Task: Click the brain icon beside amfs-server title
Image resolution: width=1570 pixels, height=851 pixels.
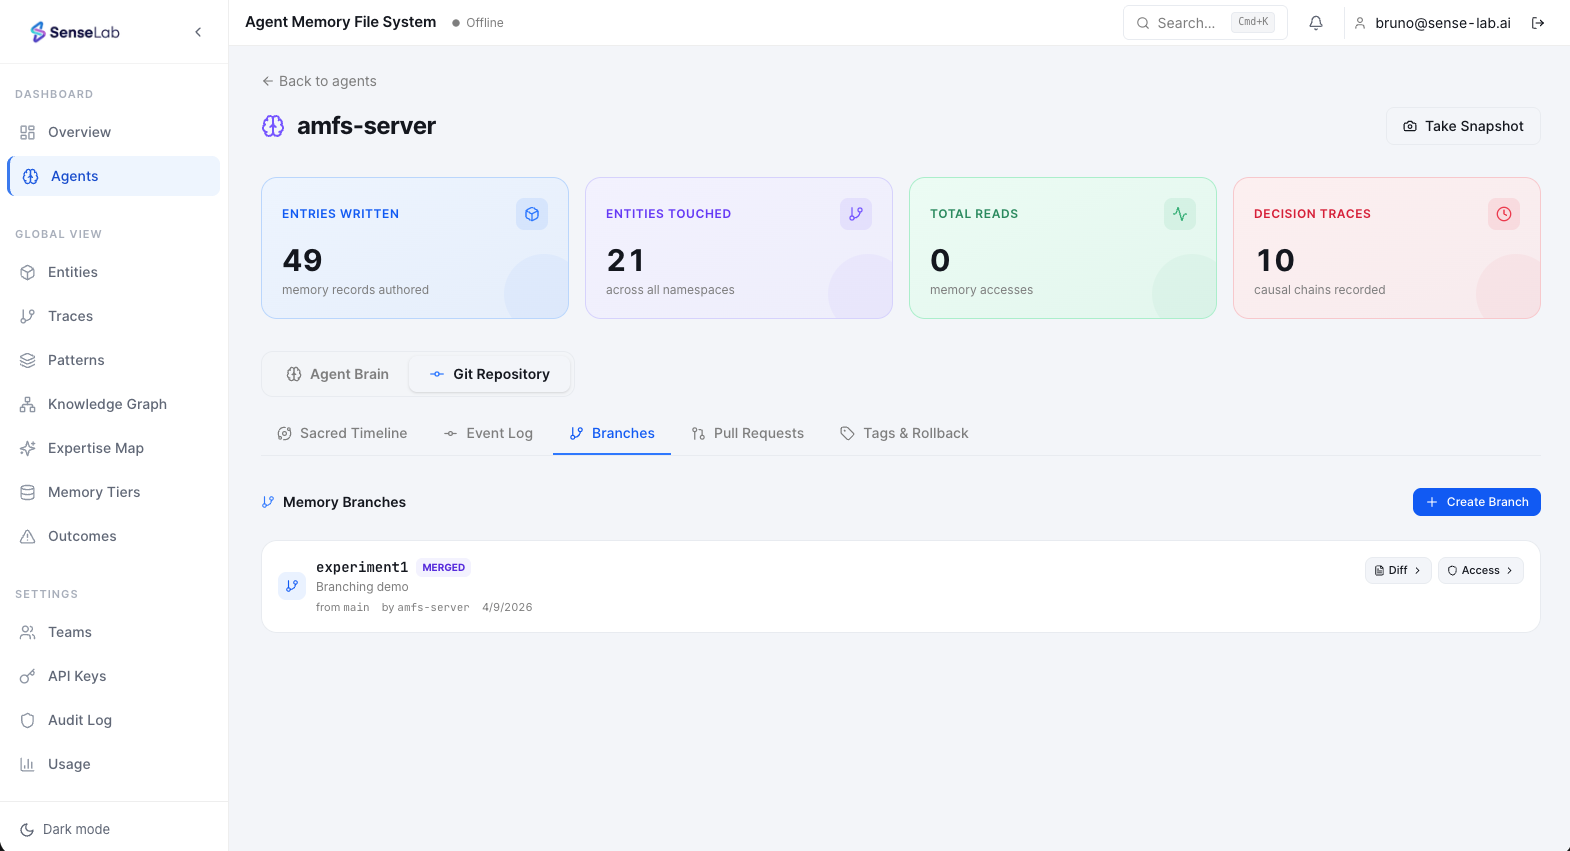Action: pyautogui.click(x=273, y=126)
